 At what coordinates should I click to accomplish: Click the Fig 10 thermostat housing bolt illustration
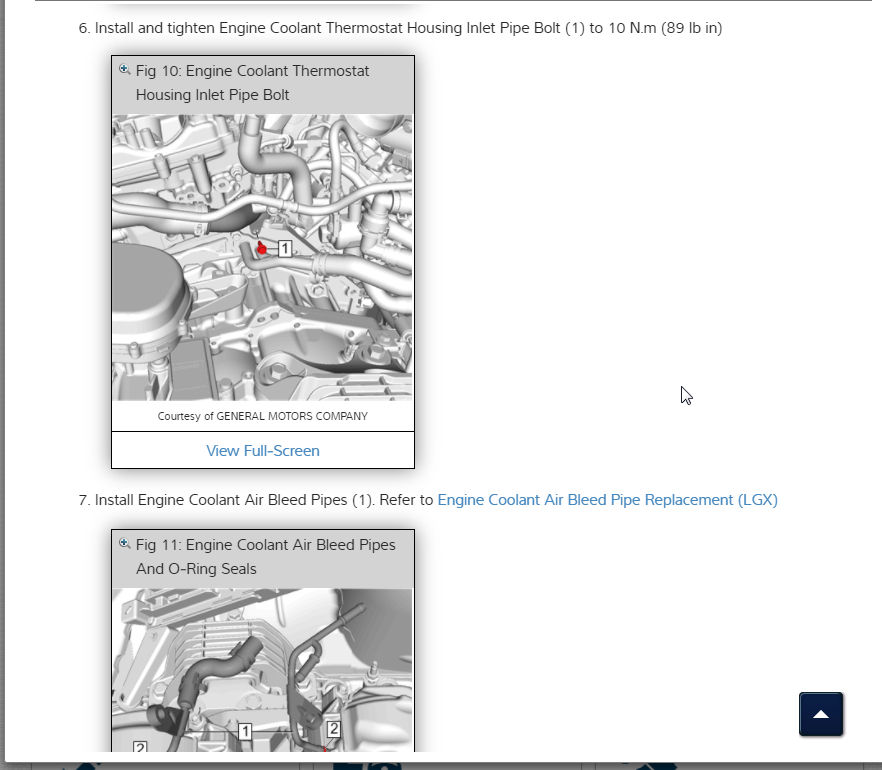(x=262, y=258)
